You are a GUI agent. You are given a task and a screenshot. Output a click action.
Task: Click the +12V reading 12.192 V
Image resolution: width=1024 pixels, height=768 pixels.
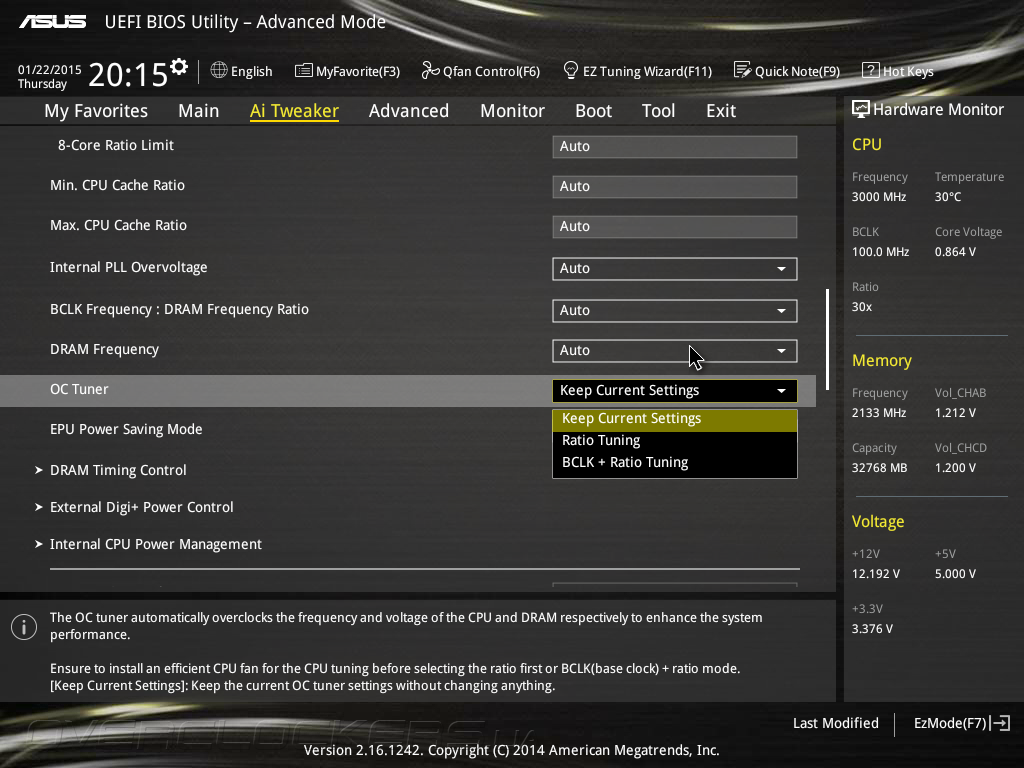click(x=876, y=574)
